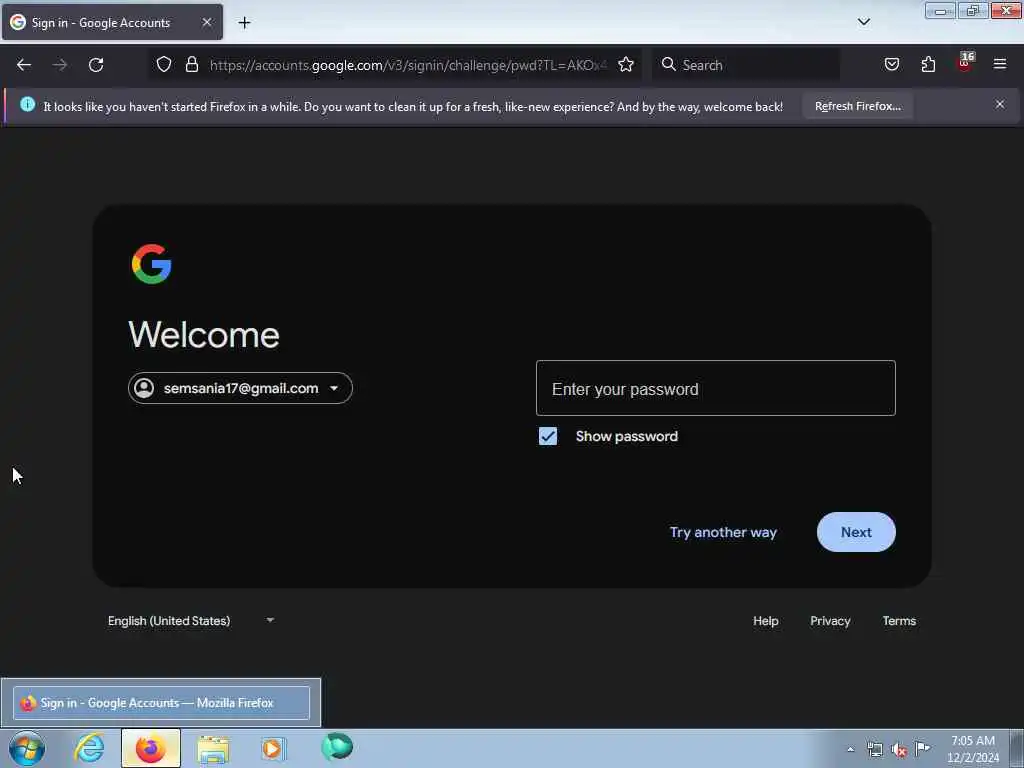Open the Help link
Image resolution: width=1024 pixels, height=768 pixels.
point(765,621)
